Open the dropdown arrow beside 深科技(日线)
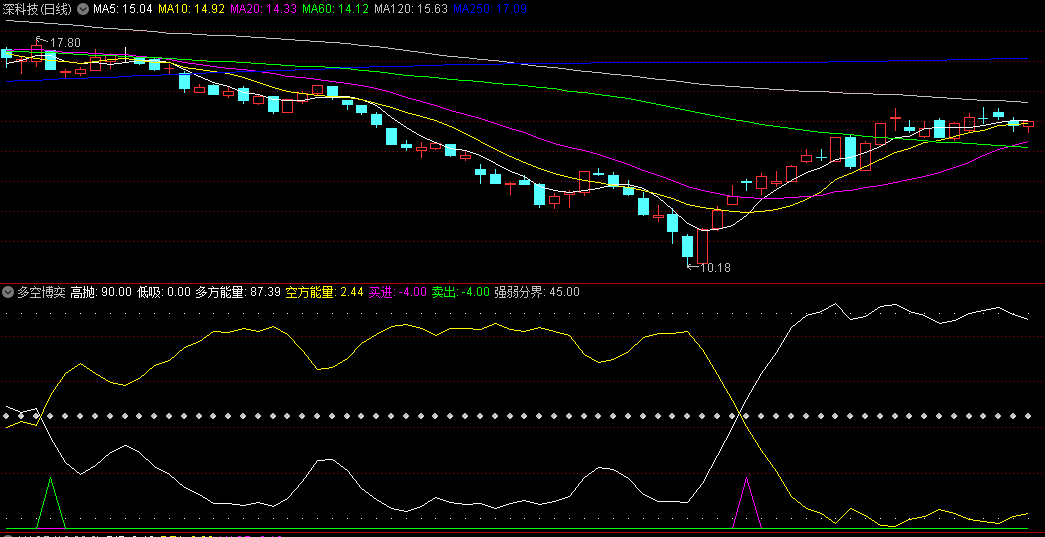This screenshot has height=537, width=1045. point(83,9)
